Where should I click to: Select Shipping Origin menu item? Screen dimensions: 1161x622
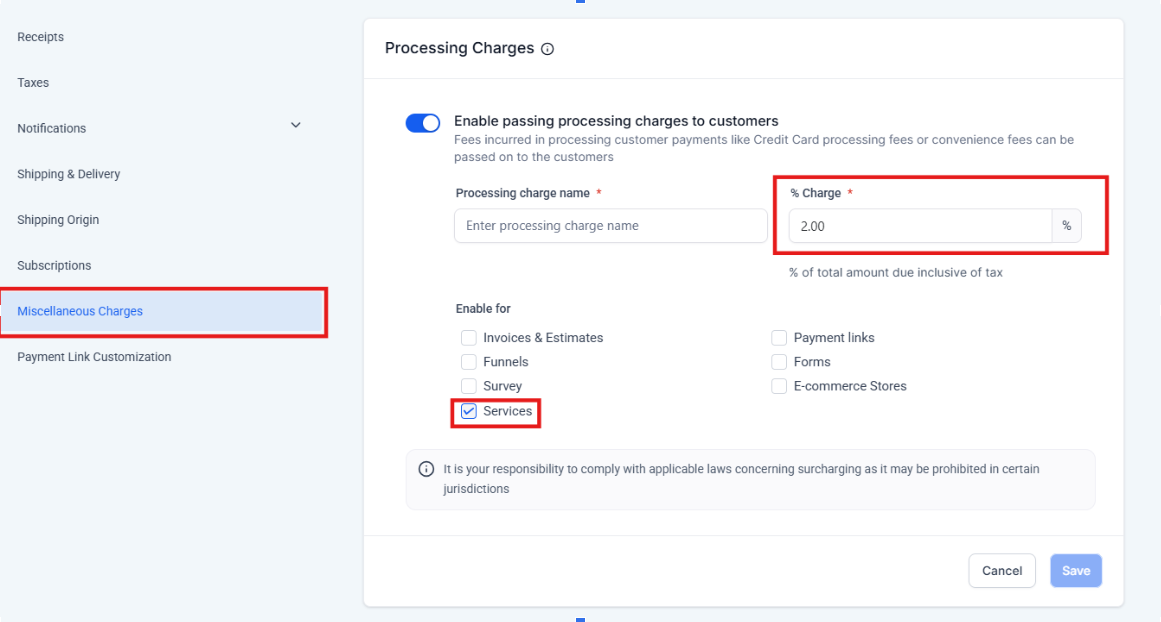[x=58, y=220]
